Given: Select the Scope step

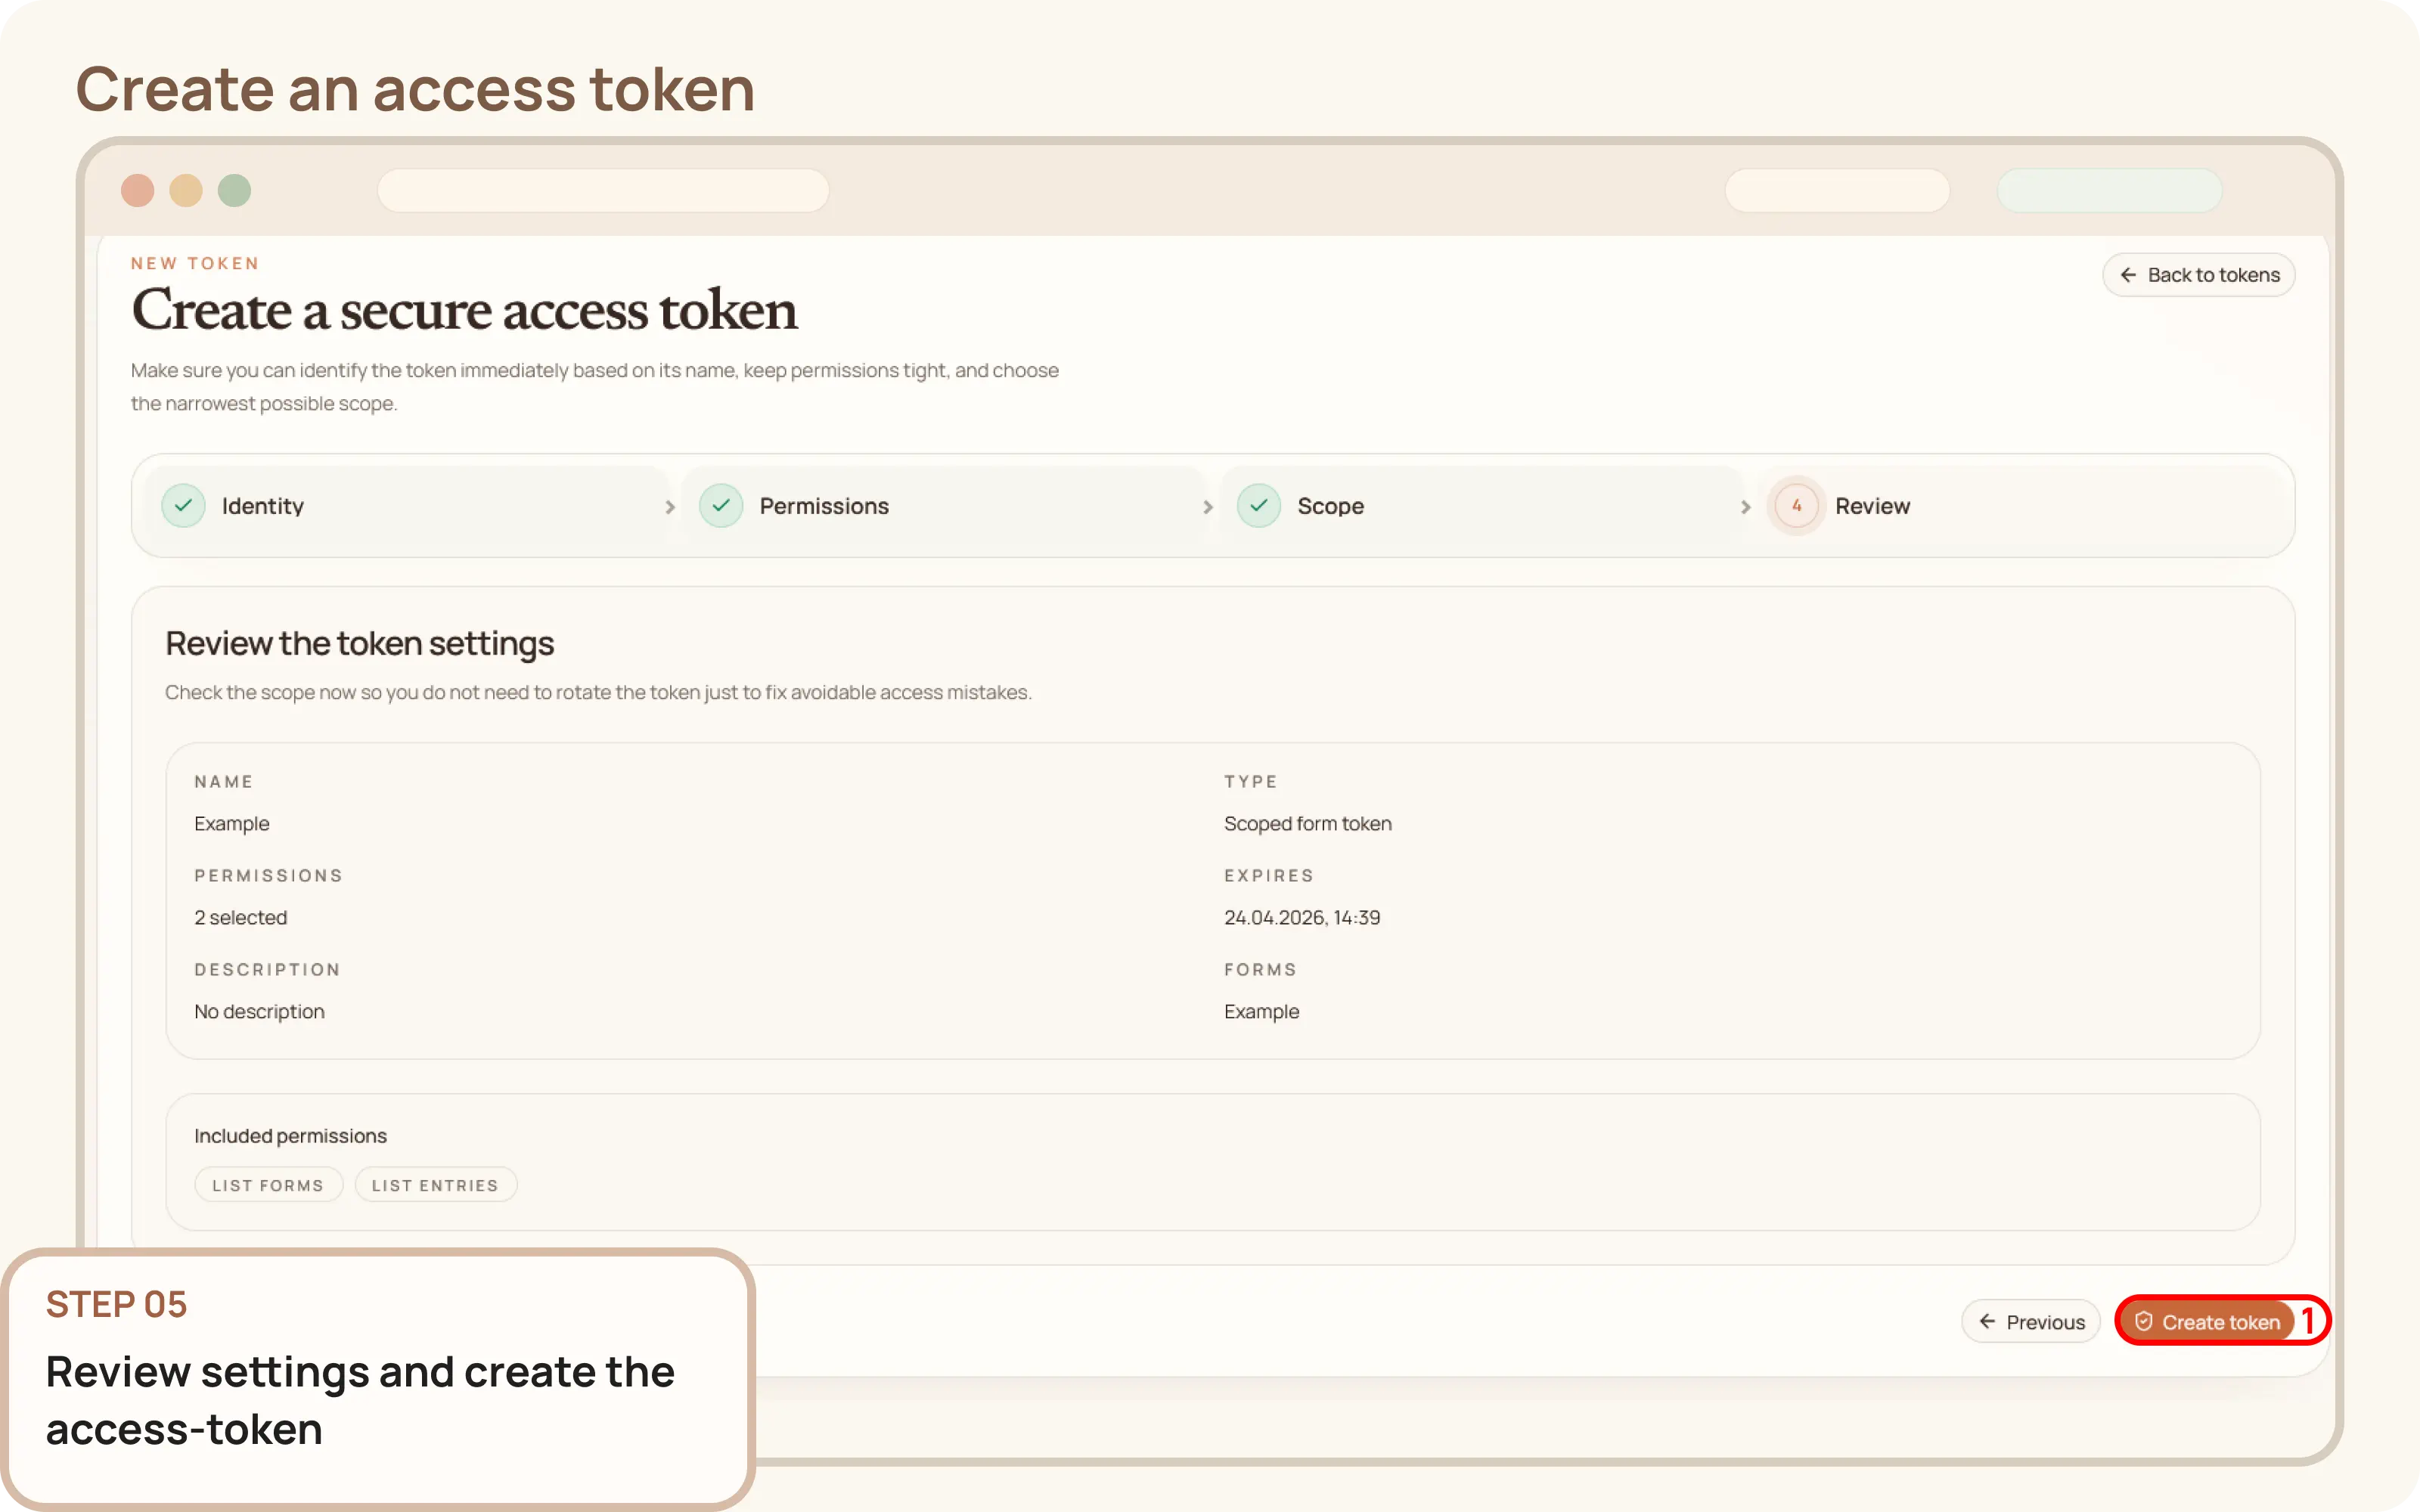Looking at the screenshot, I should point(1330,506).
